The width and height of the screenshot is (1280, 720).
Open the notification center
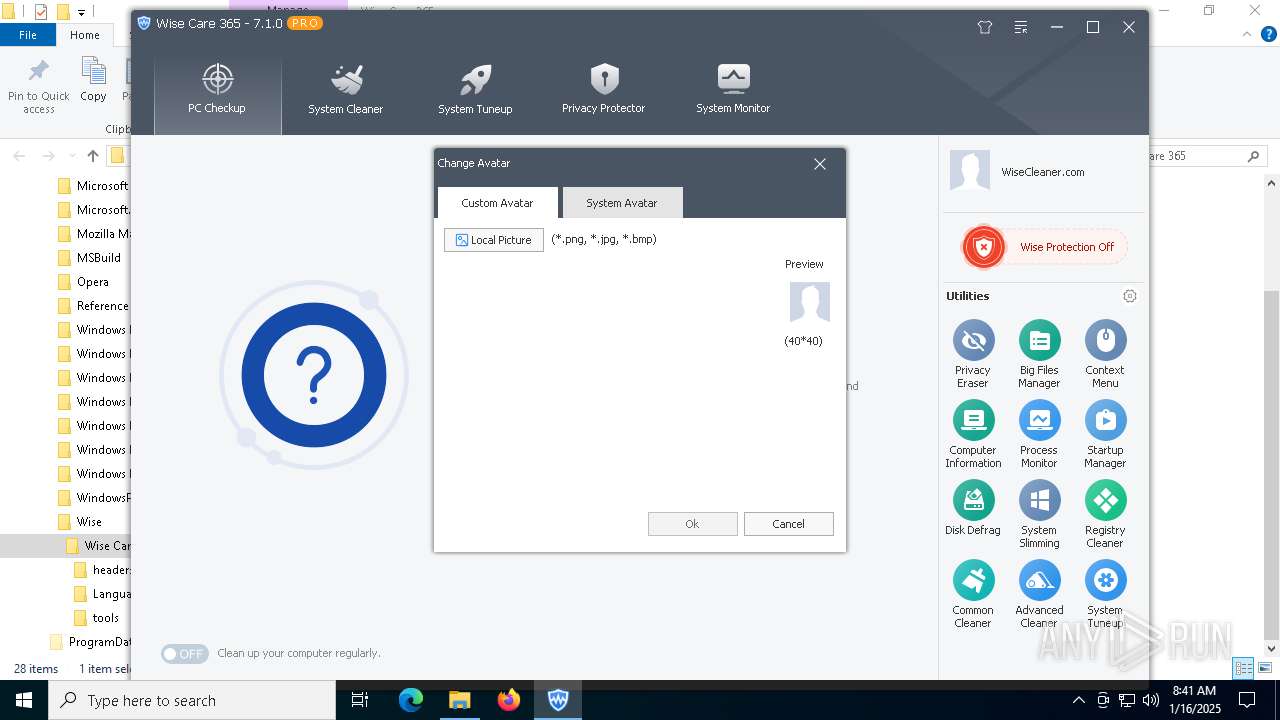tap(1247, 700)
